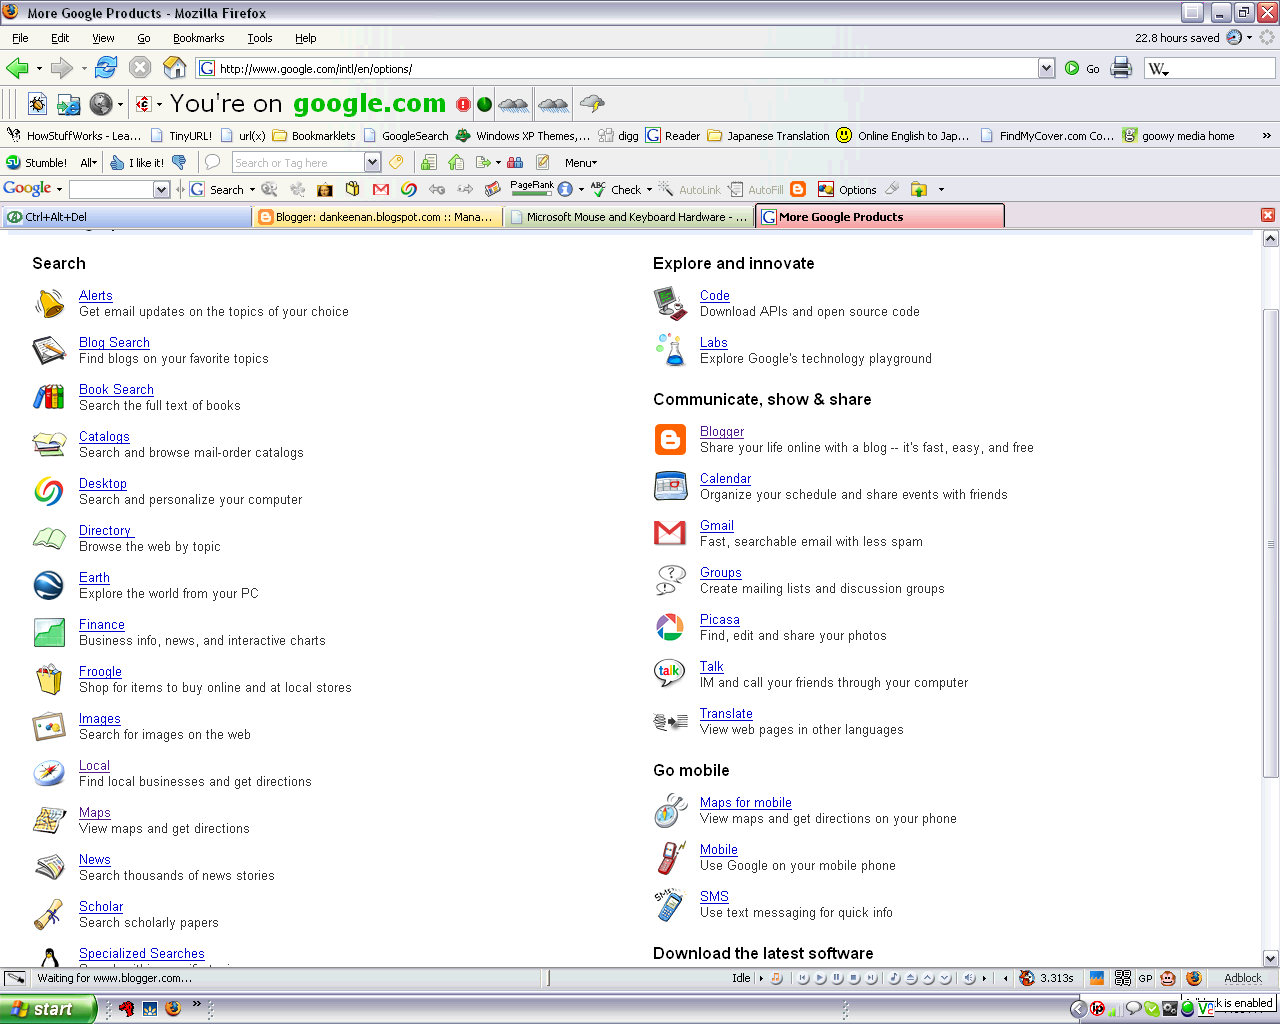Click the Alerts link

(x=96, y=295)
